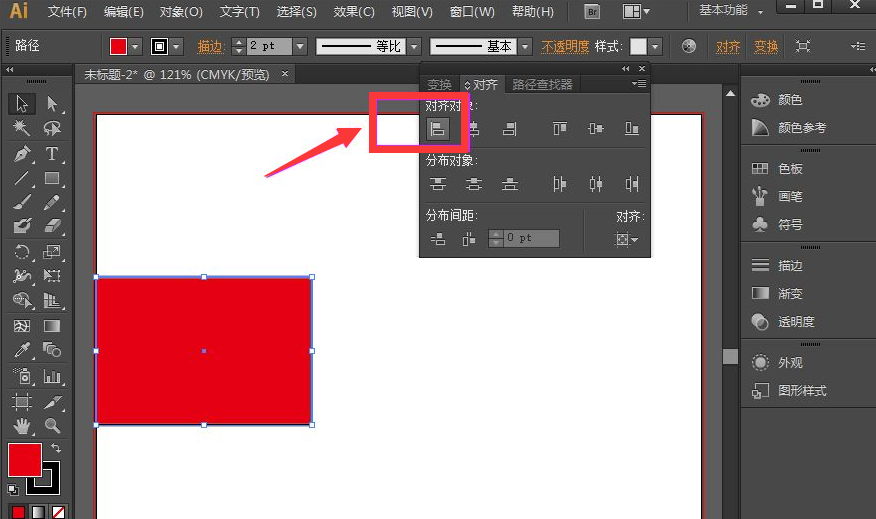Click vertical align bottom icon
The image size is (876, 519).
point(632,129)
